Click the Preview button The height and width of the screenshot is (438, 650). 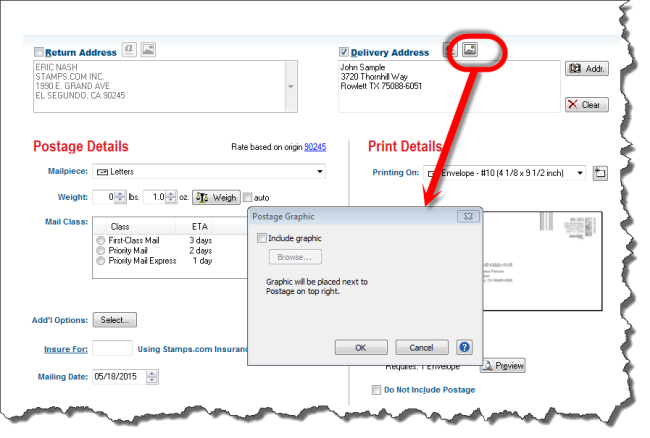[503, 366]
